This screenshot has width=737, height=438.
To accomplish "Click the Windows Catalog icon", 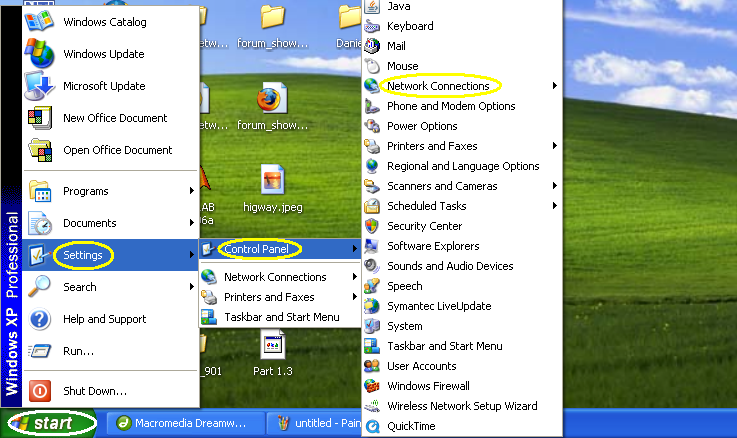I will (x=39, y=22).
